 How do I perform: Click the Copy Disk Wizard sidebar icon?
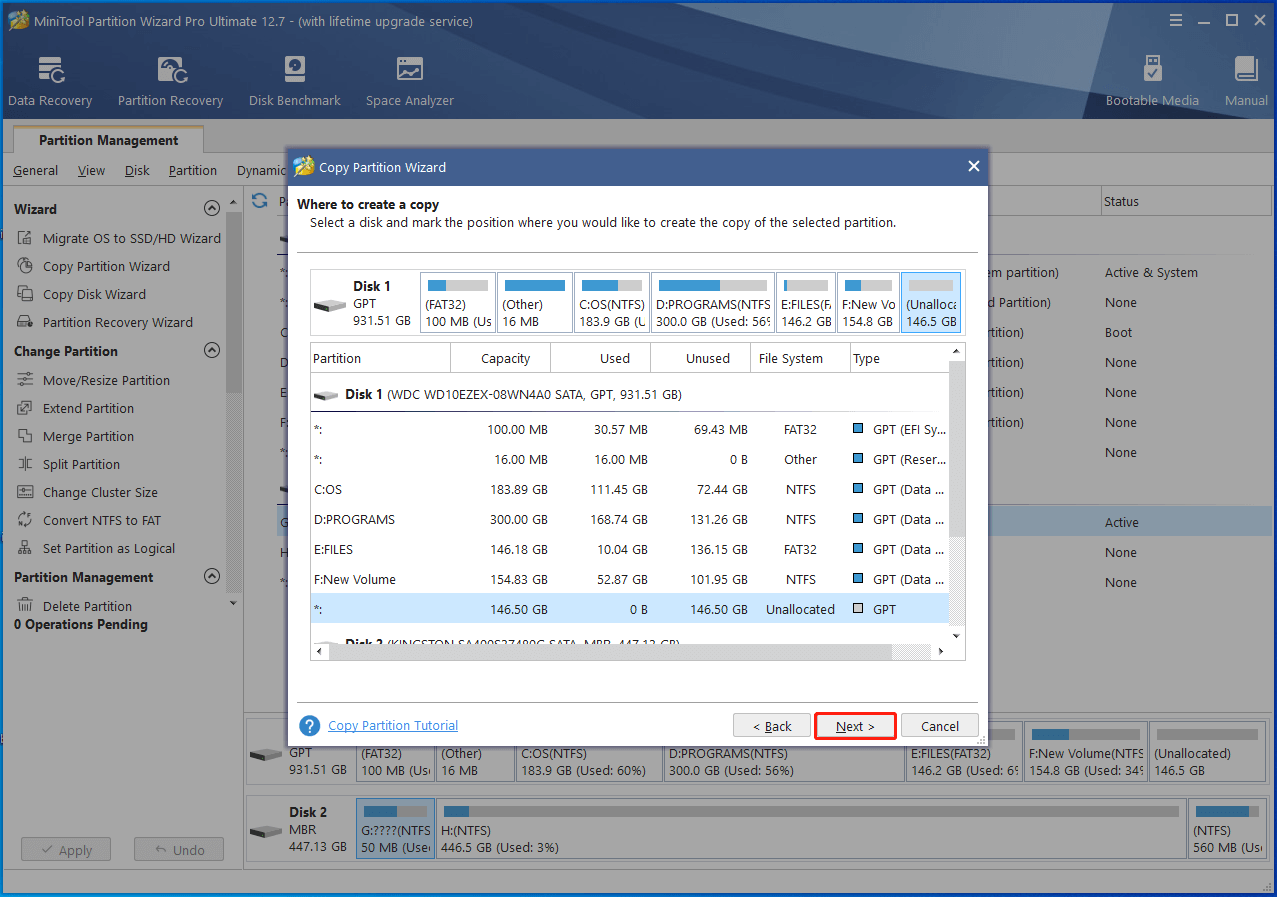(x=25, y=294)
